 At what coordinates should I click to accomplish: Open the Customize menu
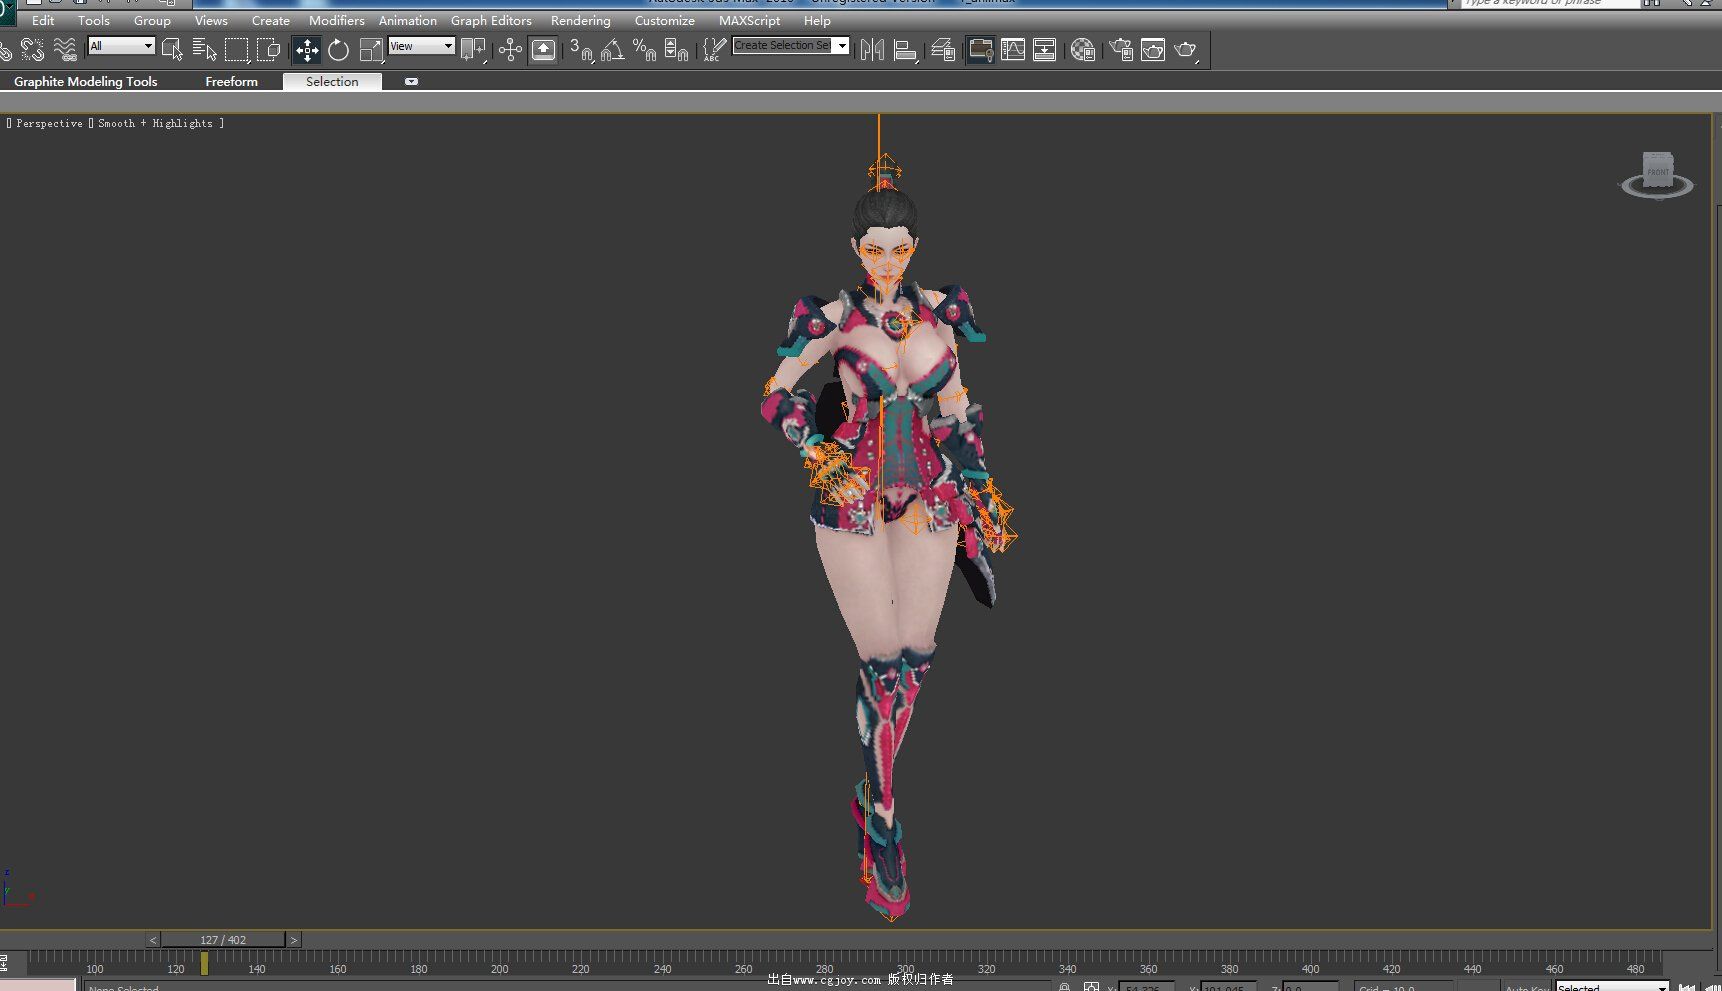click(x=664, y=20)
